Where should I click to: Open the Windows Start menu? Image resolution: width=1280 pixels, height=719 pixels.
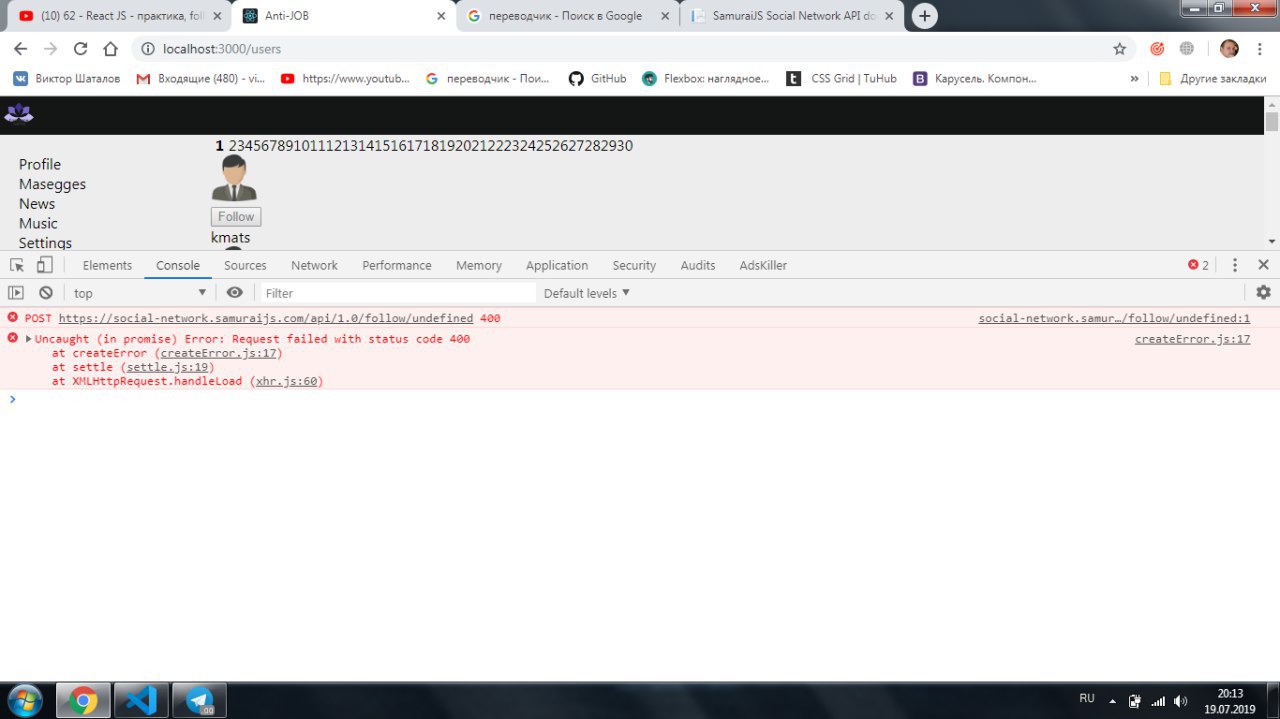[24, 700]
